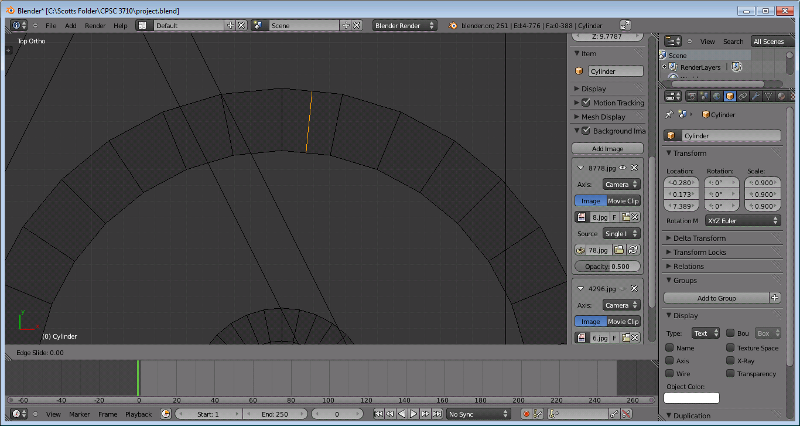Add a new screen layout with plus icon
Image resolution: width=800 pixels, height=426 pixels.
pyautogui.click(x=231, y=25)
